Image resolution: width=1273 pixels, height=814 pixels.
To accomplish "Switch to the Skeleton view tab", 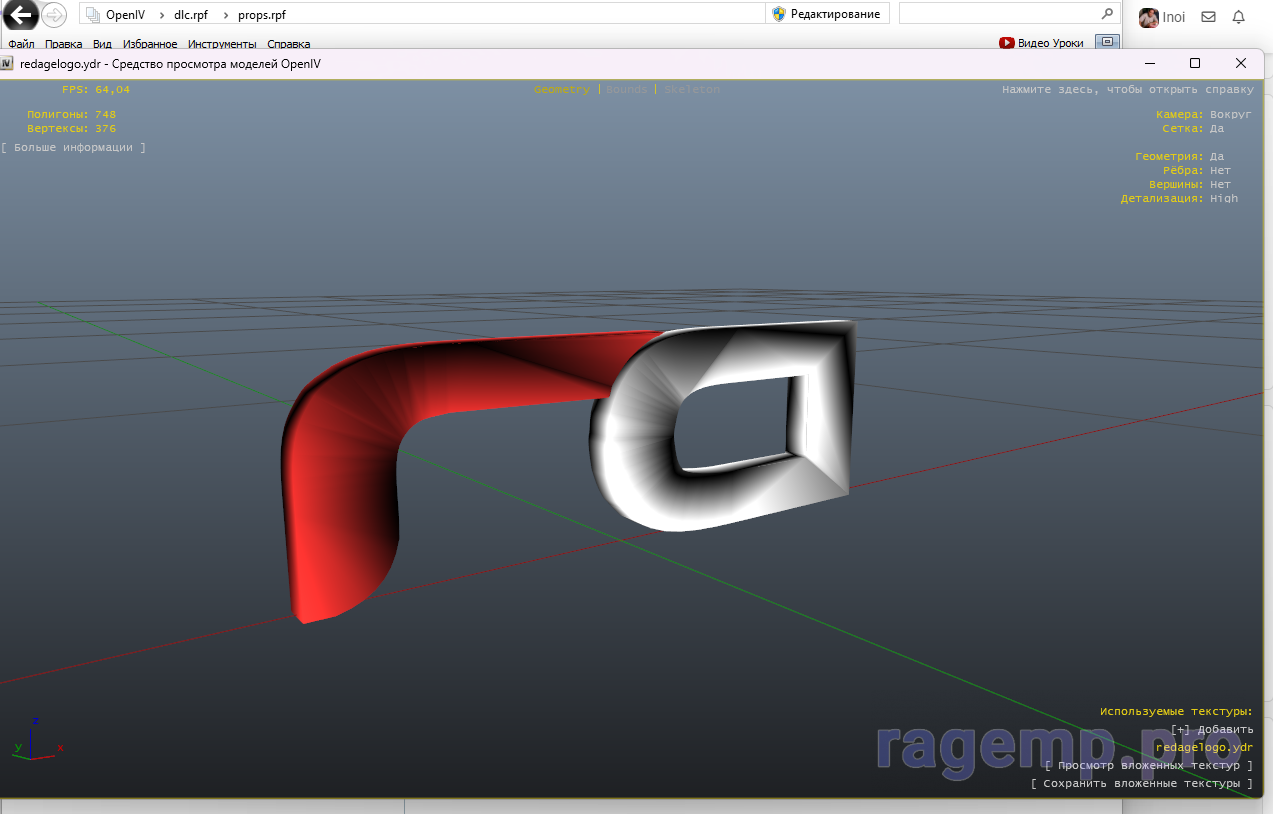I will [x=692, y=89].
